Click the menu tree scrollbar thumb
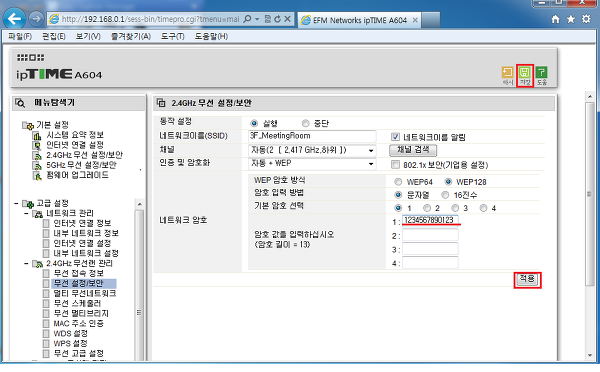The image size is (600, 372). pos(139,285)
